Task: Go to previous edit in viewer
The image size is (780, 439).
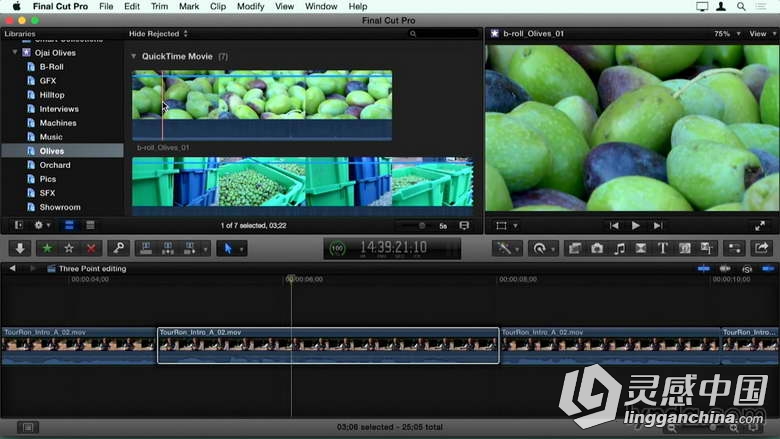Action: (614, 226)
